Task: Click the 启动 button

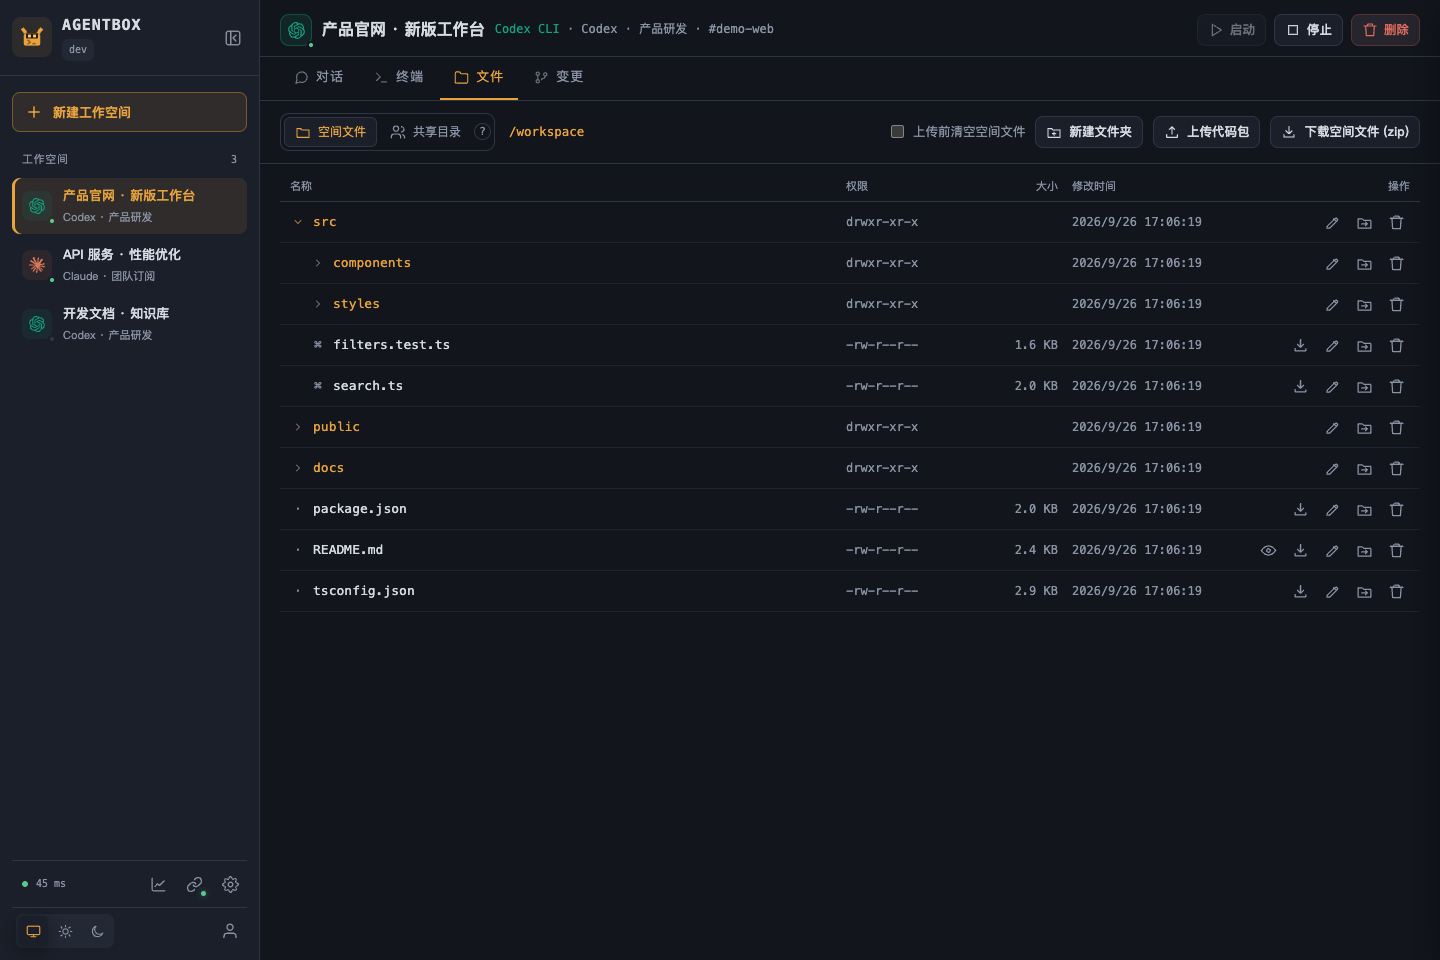Action: 1232,30
